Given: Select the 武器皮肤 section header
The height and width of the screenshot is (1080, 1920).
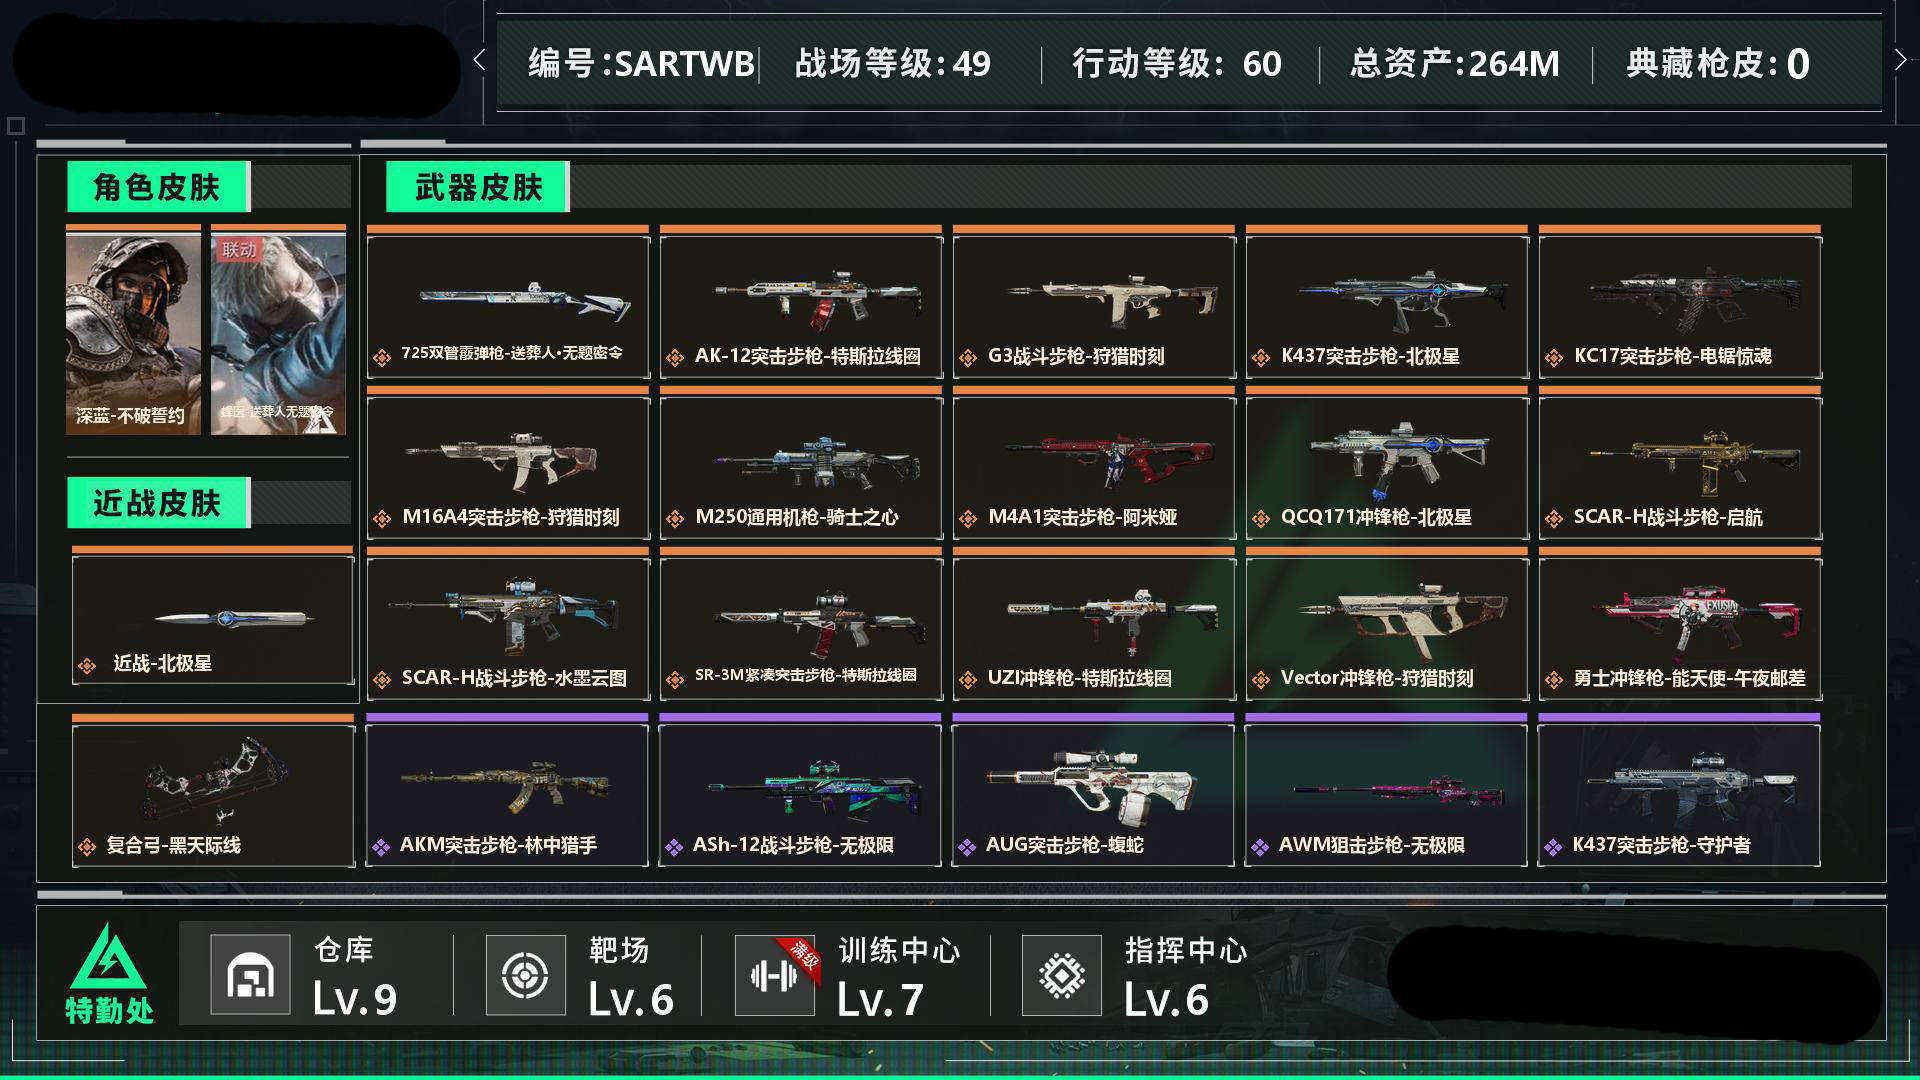Looking at the screenshot, I should [x=478, y=187].
